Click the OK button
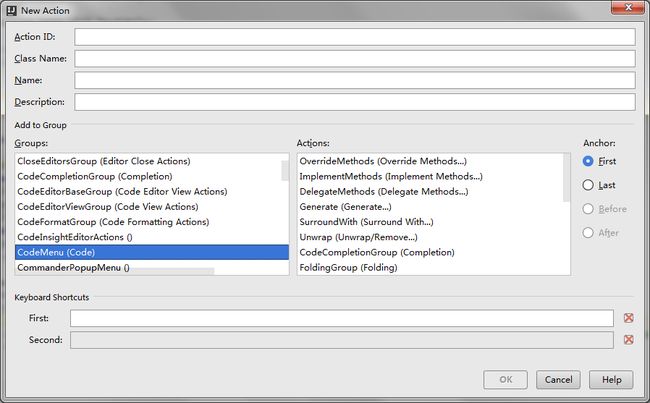Viewport: 650px width, 403px height. coord(505,379)
